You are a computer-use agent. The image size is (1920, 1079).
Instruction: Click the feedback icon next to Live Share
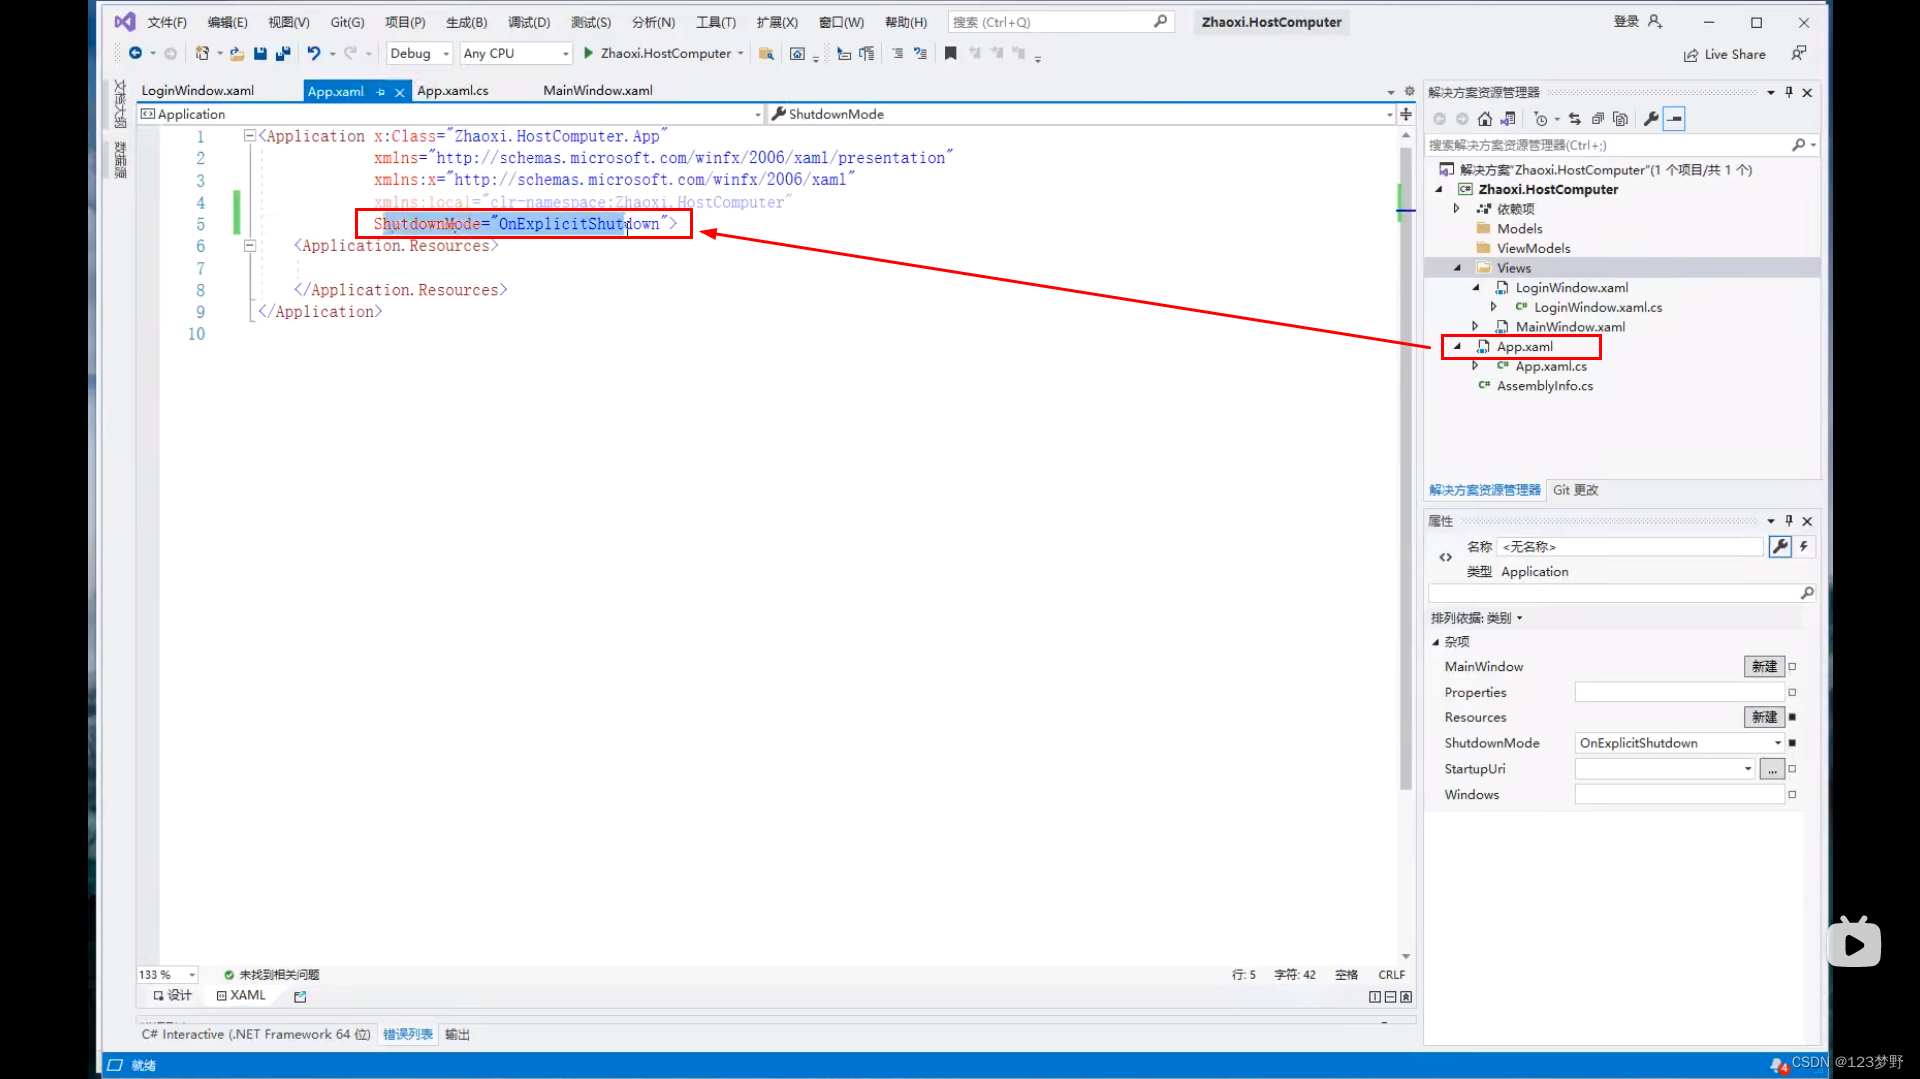tap(1799, 53)
